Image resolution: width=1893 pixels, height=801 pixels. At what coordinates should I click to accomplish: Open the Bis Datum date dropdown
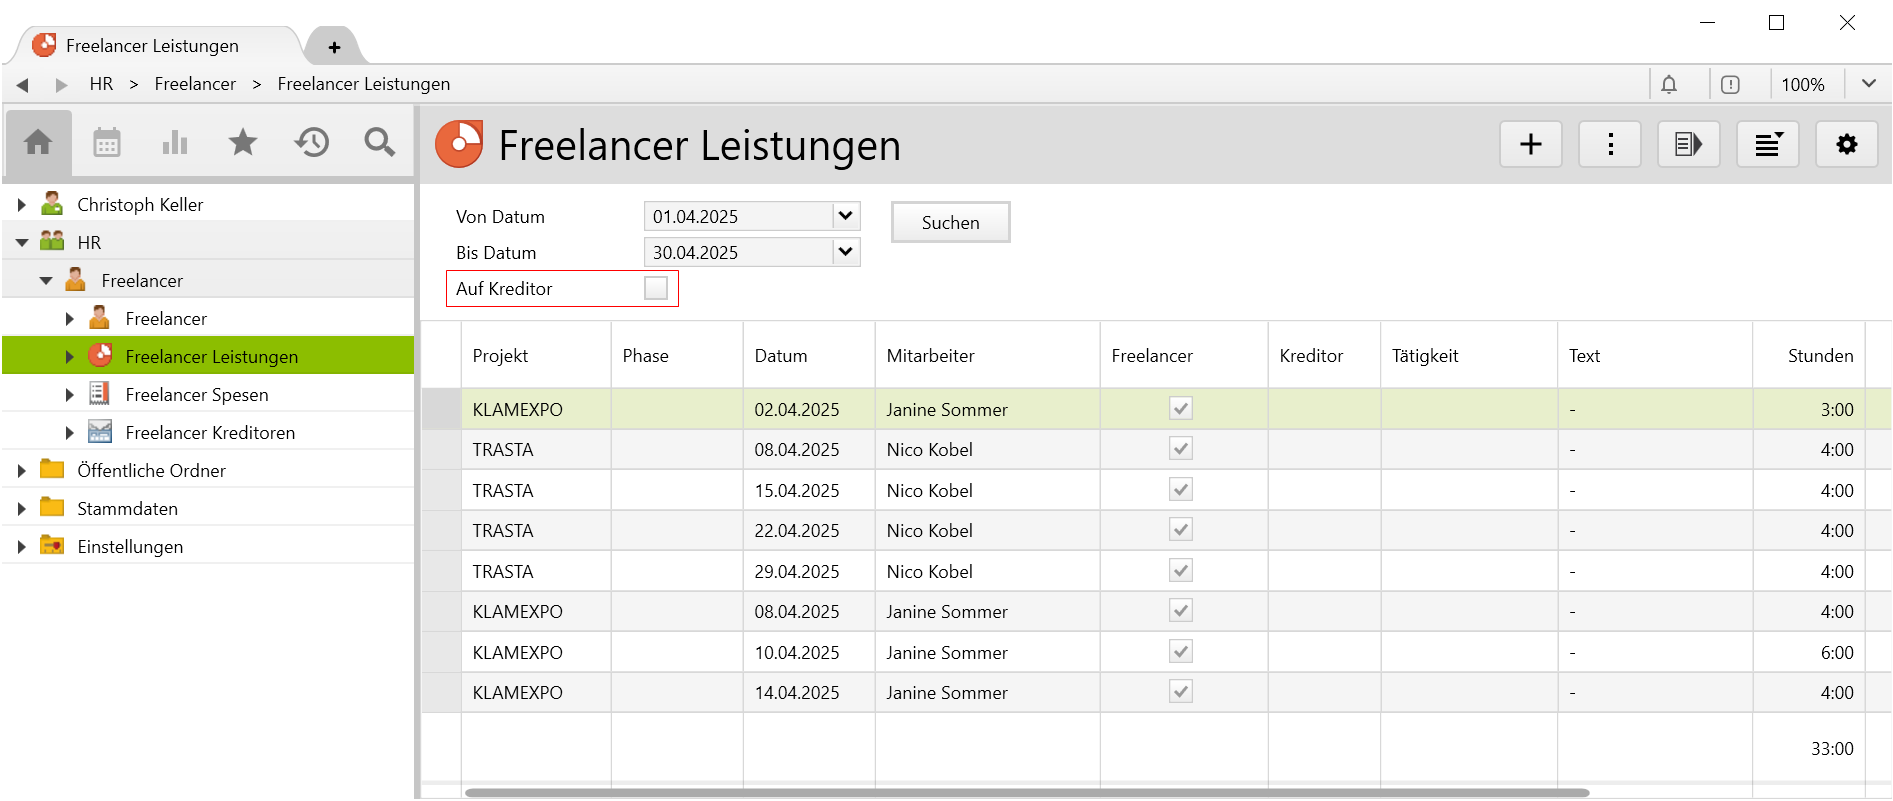pyautogui.click(x=845, y=252)
